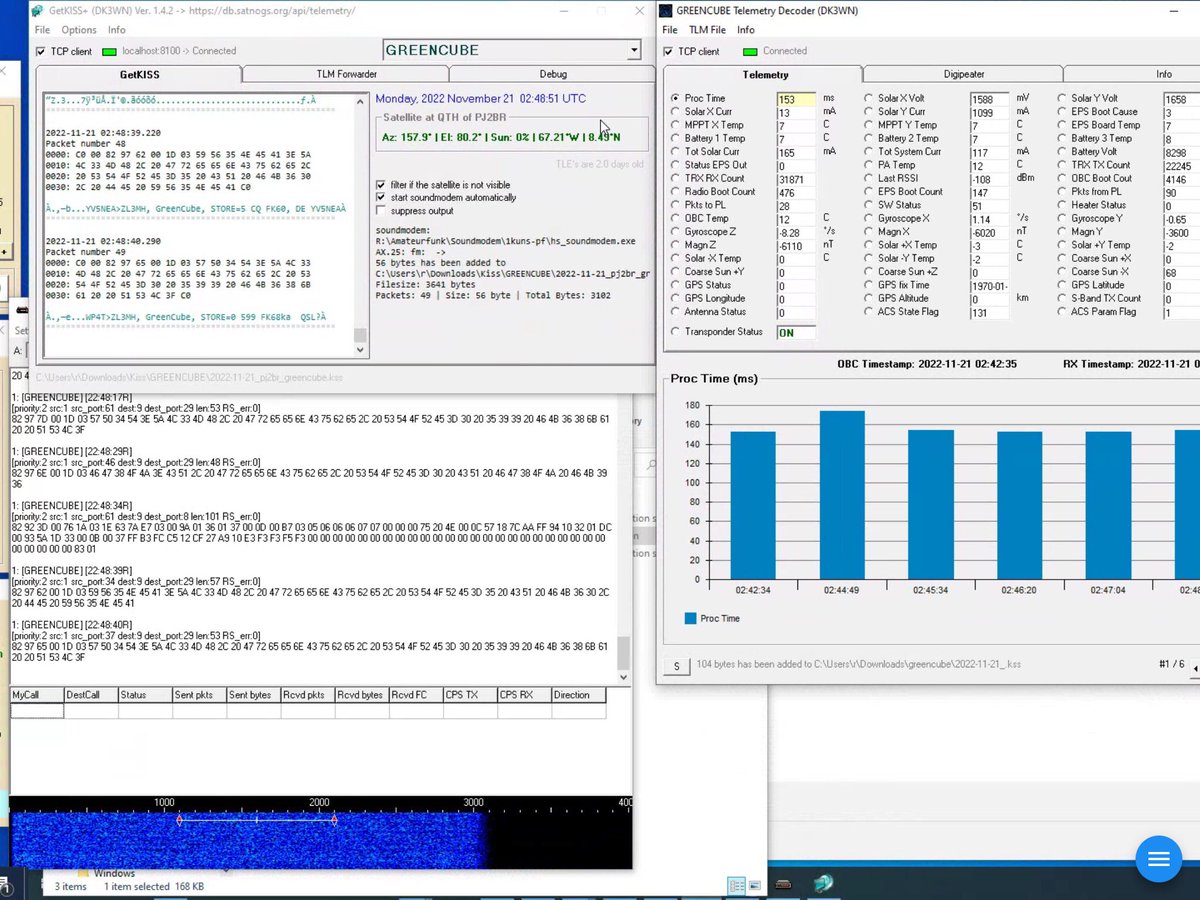1200x900 pixels.
Task: Open the GREENCUBE satellite dropdown
Action: click(x=633, y=50)
